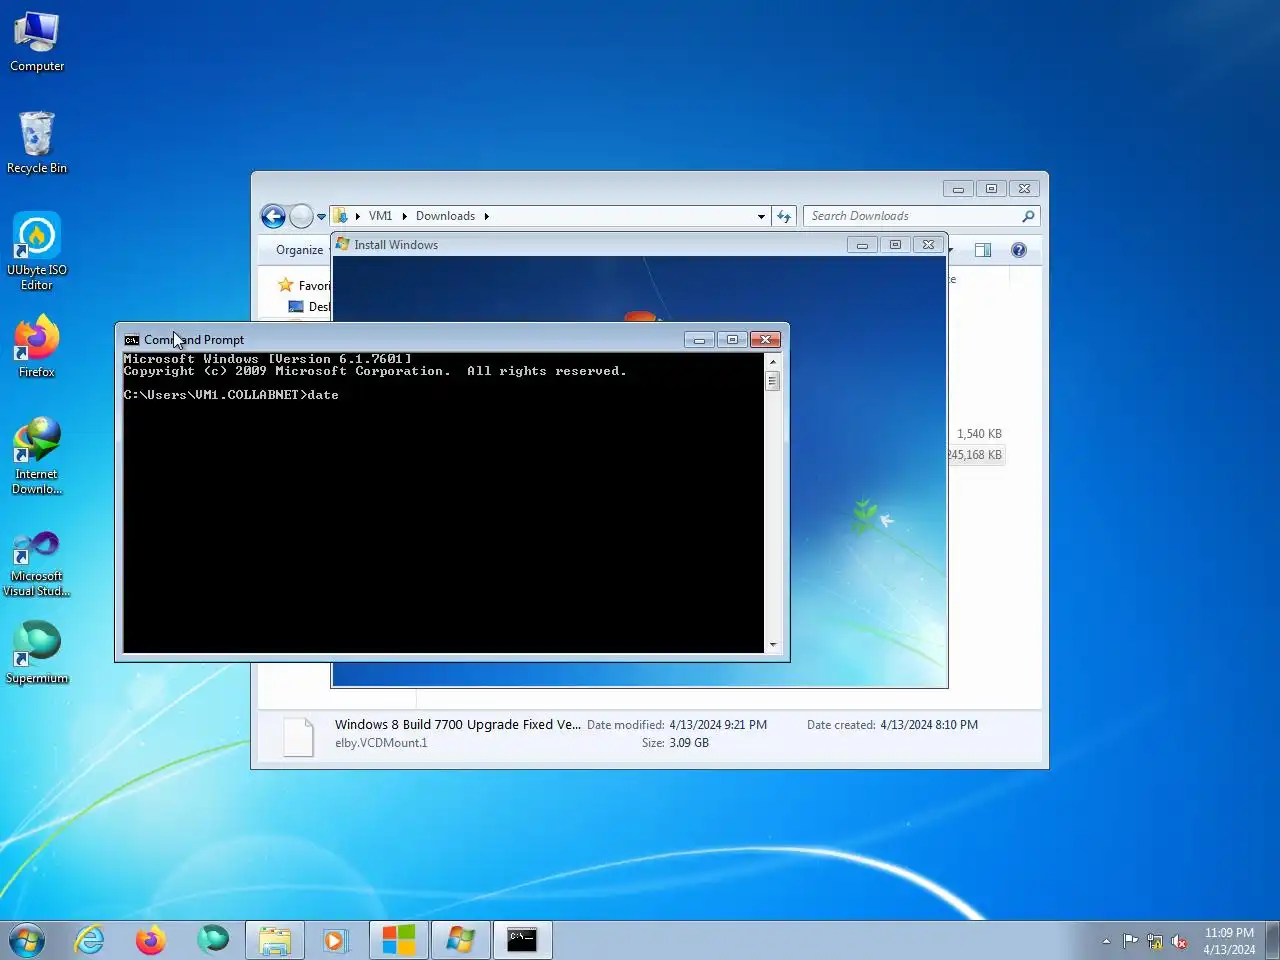This screenshot has height=960, width=1280.
Task: Open the address bar history dropdown
Action: coord(761,216)
